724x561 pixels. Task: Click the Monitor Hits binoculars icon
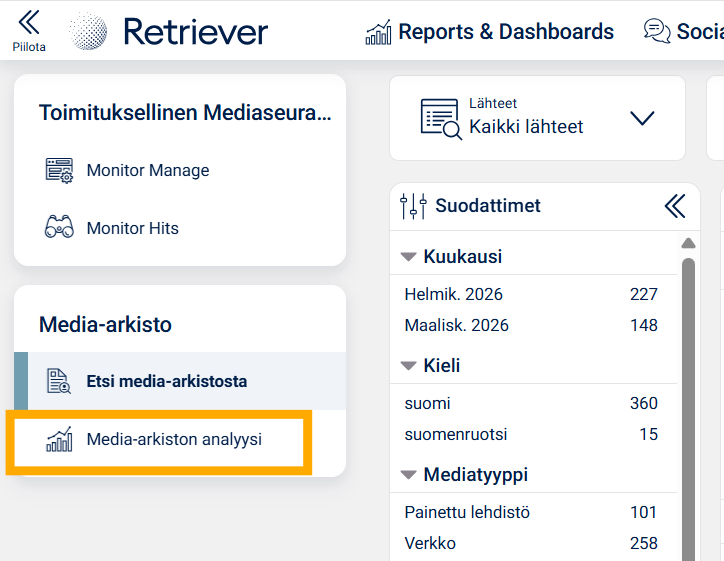click(x=59, y=228)
